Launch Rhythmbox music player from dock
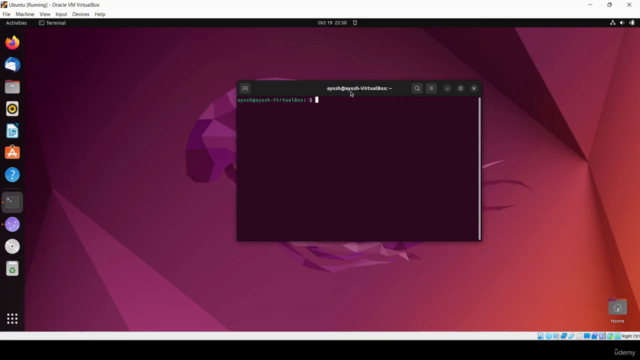The image size is (640, 360). pyautogui.click(x=12, y=109)
